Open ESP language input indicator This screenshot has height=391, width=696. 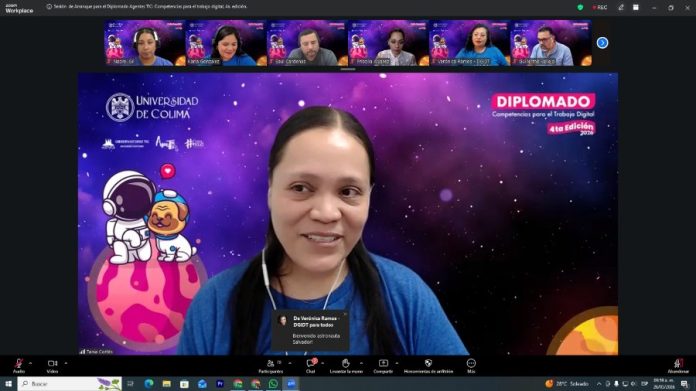(x=645, y=384)
